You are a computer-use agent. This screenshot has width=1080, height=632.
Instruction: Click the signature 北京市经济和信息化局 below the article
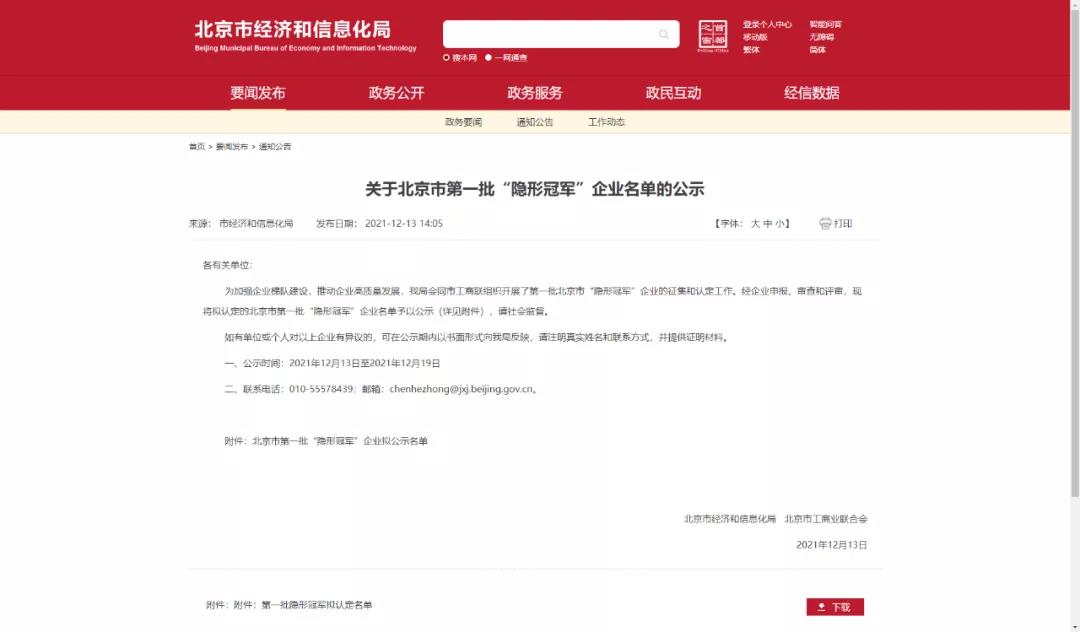click(x=729, y=519)
